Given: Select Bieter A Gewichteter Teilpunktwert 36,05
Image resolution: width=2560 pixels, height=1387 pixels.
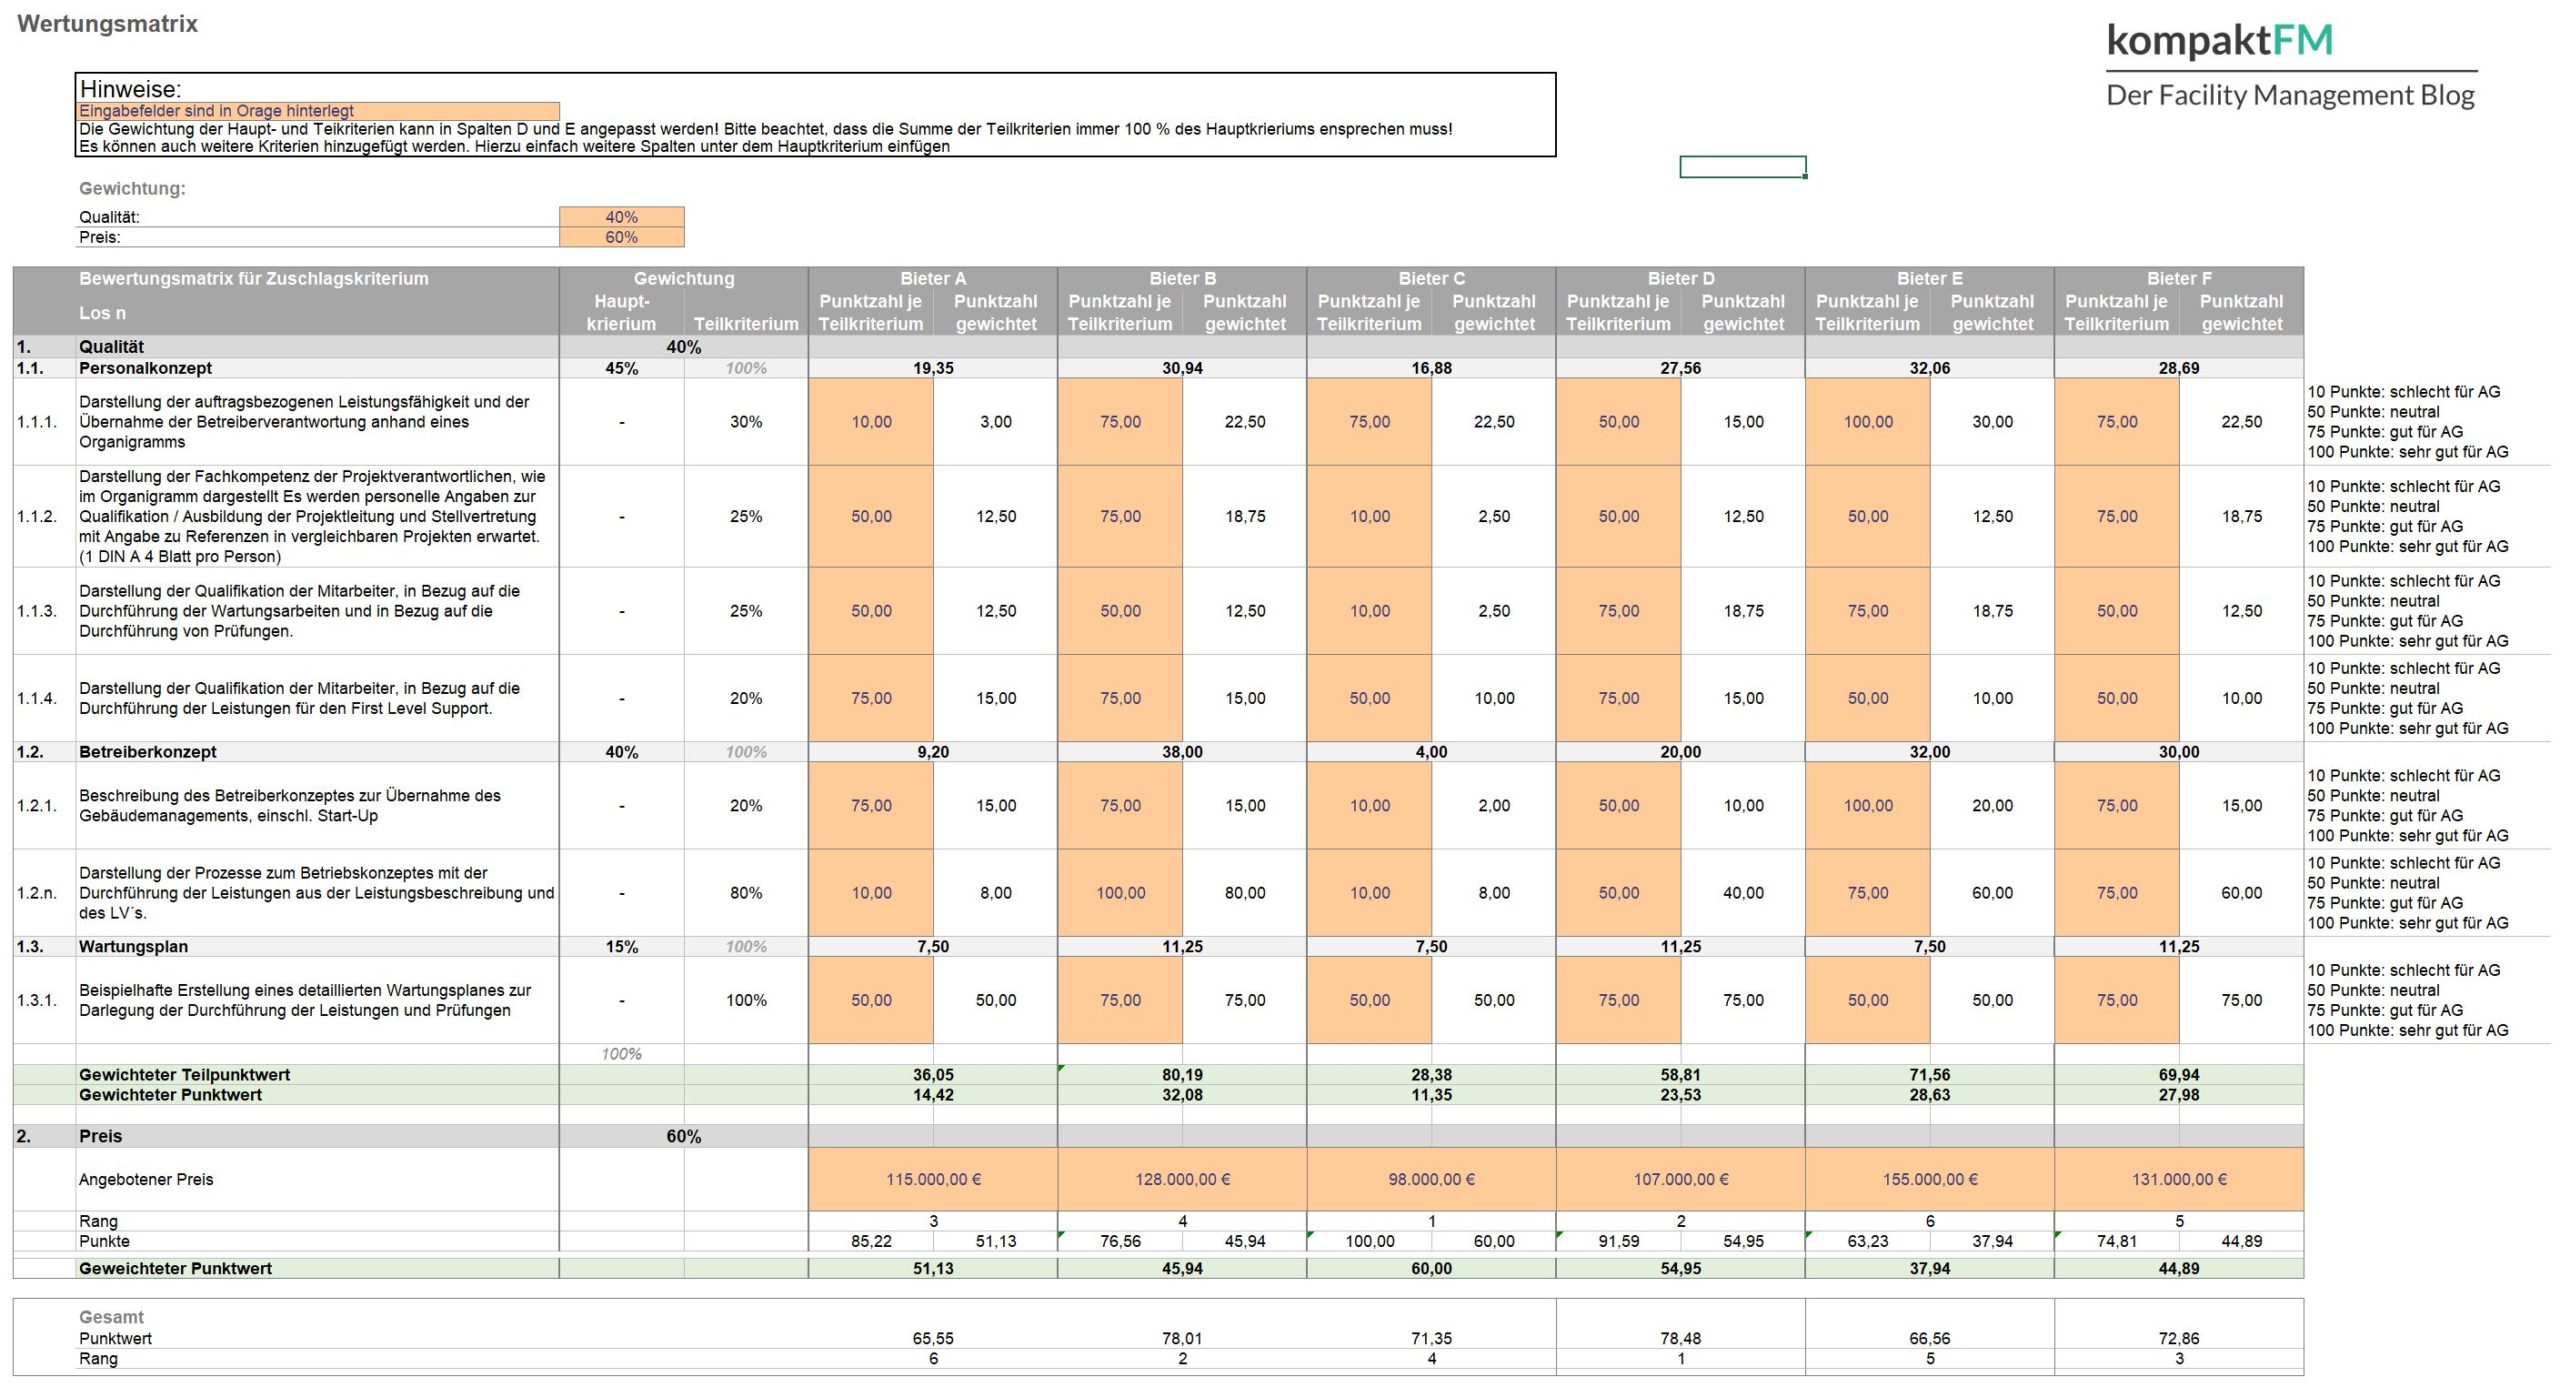Looking at the screenshot, I should click(932, 1075).
